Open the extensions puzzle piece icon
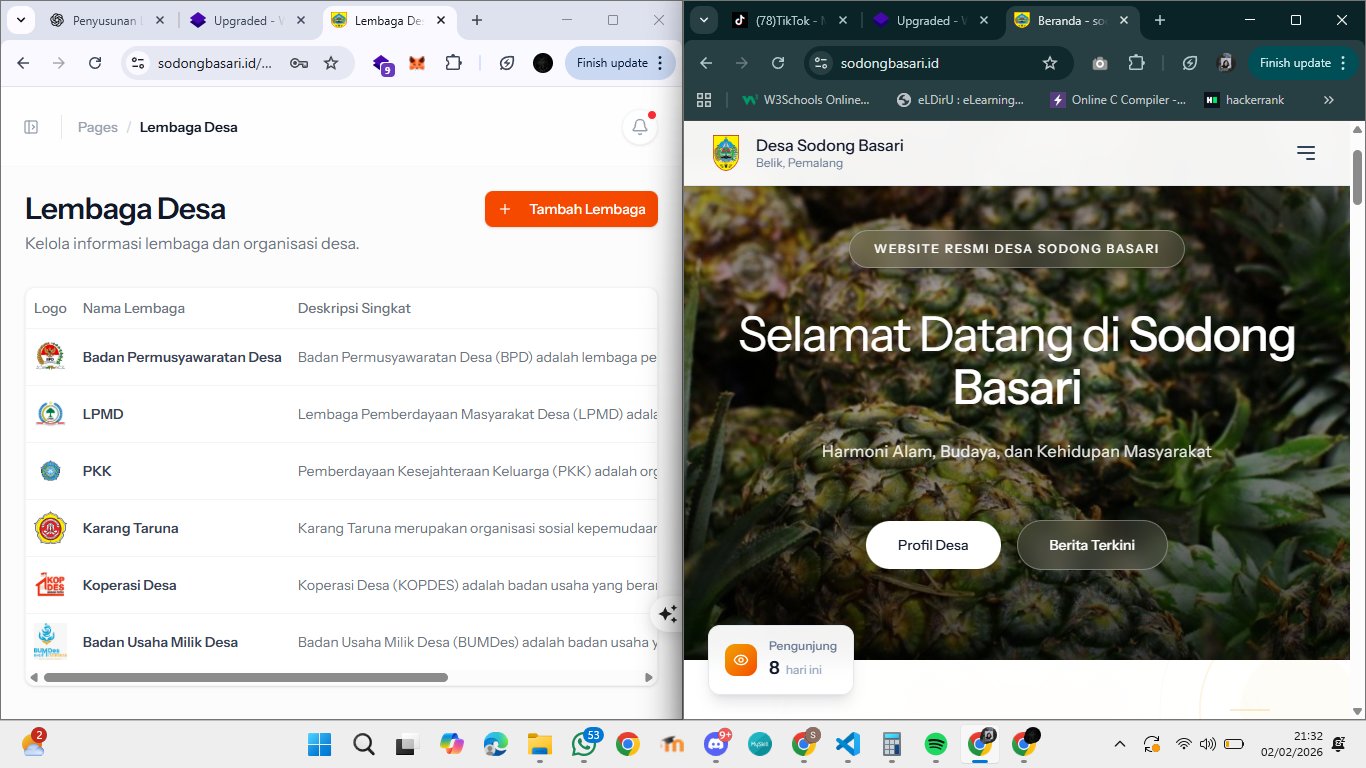 pos(453,62)
